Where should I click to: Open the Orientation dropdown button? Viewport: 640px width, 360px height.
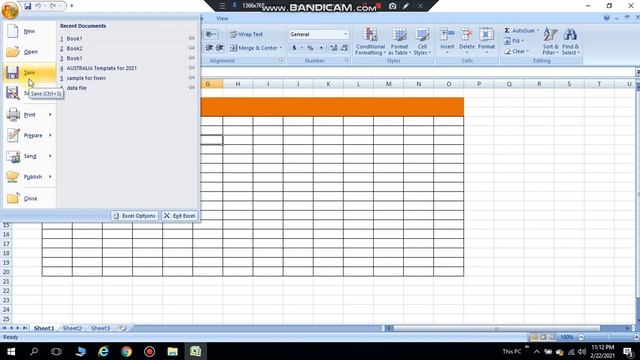click(x=211, y=34)
